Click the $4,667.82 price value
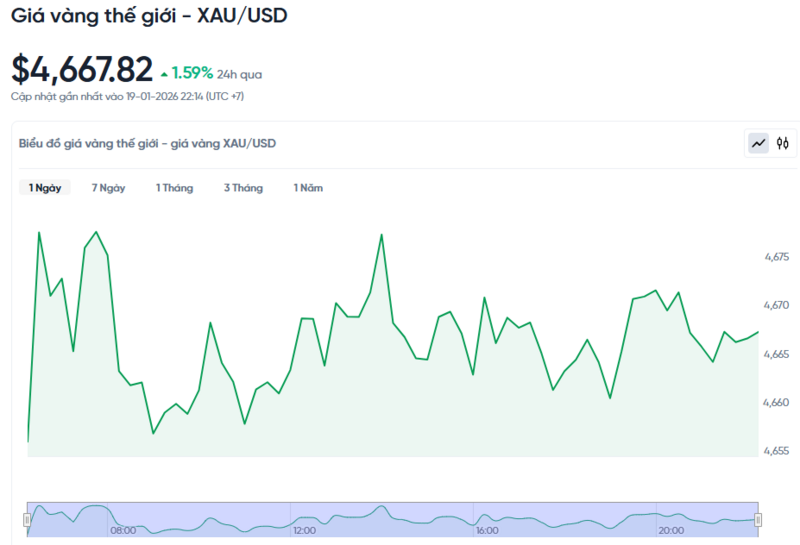Viewport: 800px width, 545px height. point(82,69)
